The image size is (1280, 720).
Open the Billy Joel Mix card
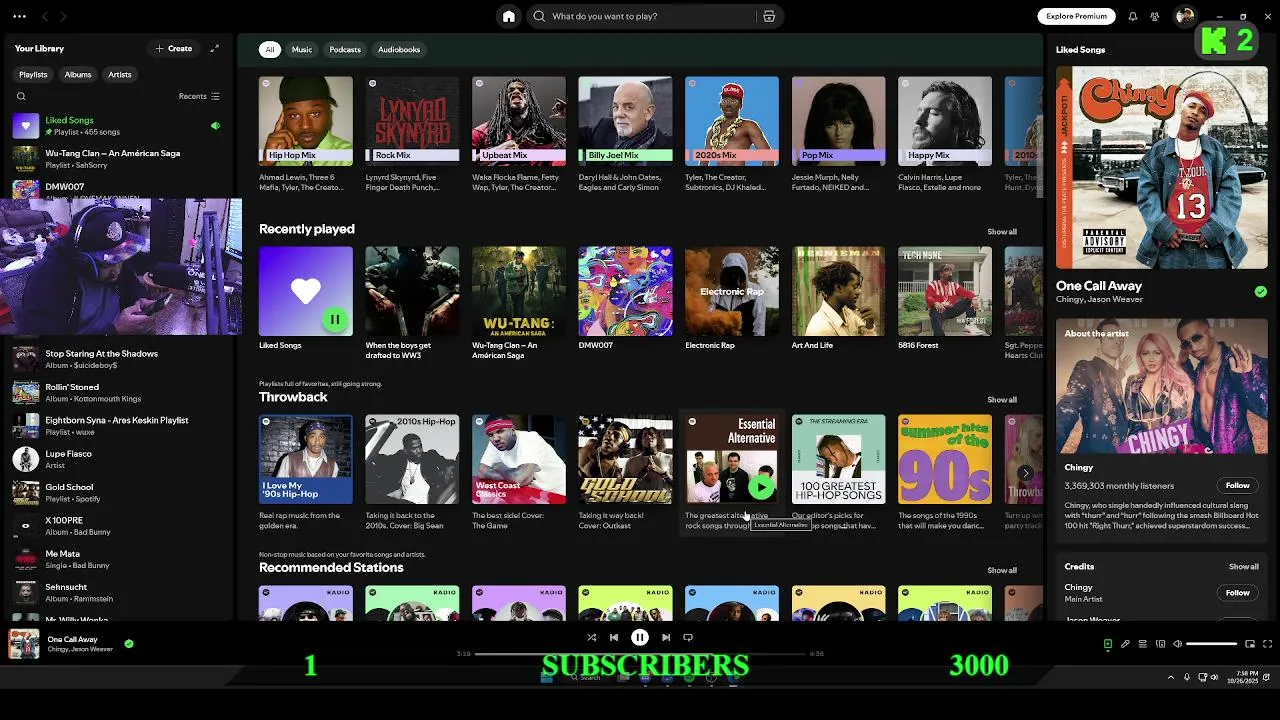tap(625, 134)
